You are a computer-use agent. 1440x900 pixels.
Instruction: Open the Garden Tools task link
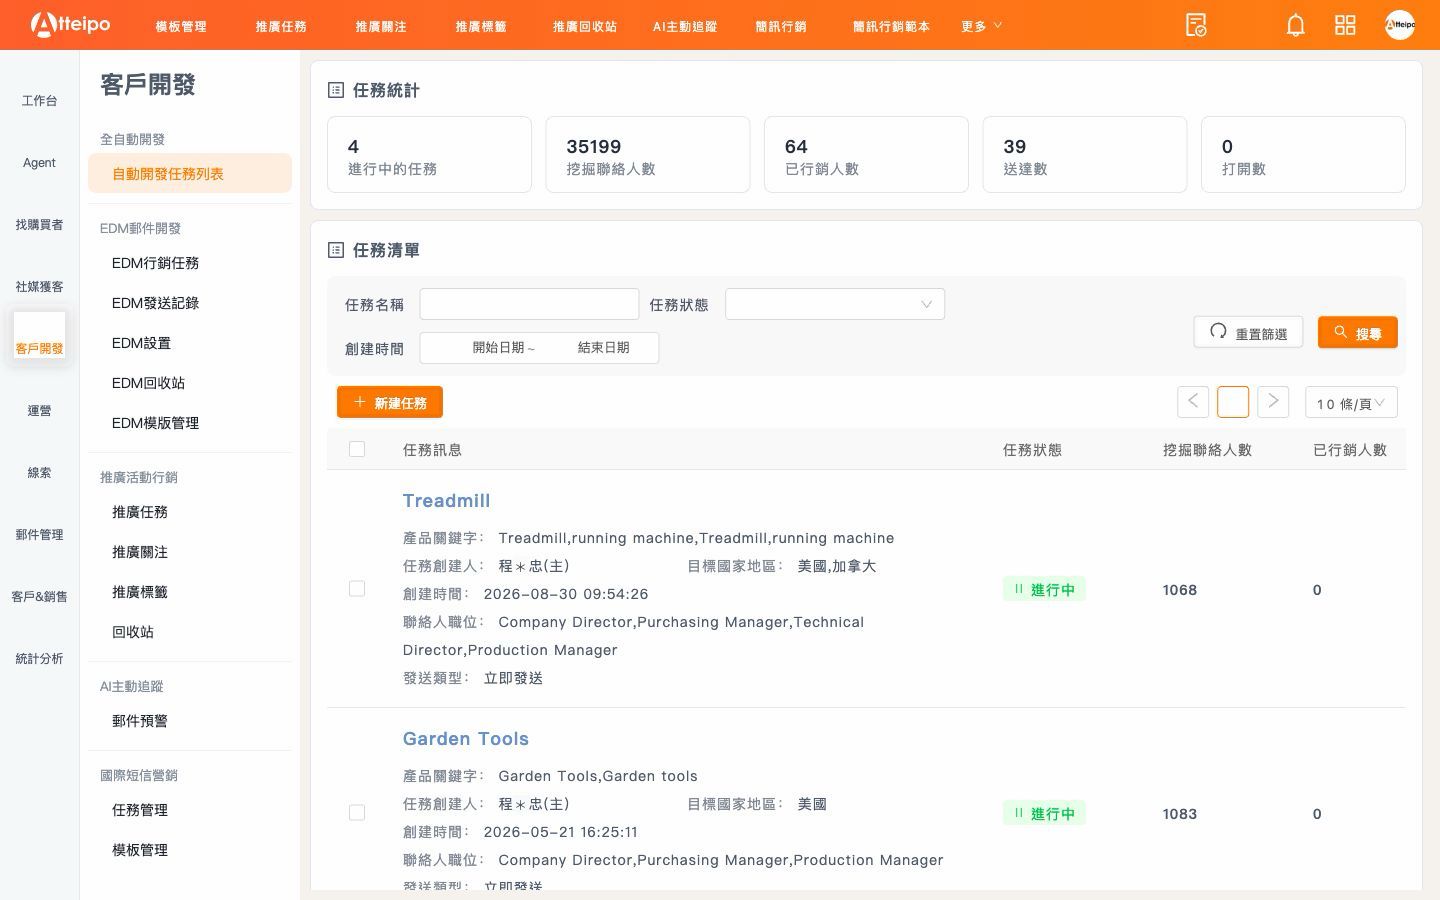466,739
